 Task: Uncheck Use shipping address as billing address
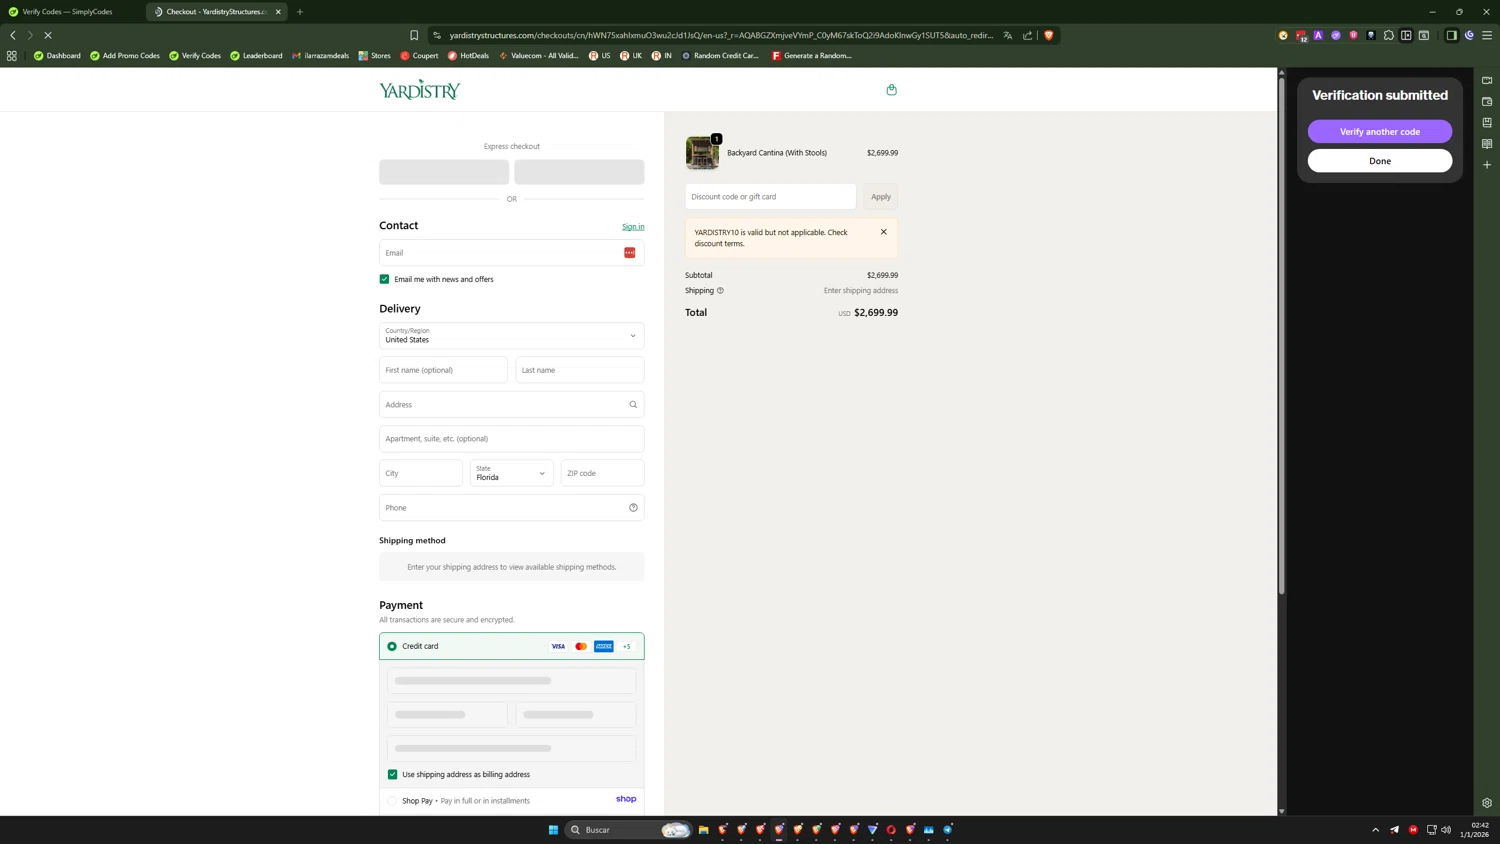click(x=392, y=775)
